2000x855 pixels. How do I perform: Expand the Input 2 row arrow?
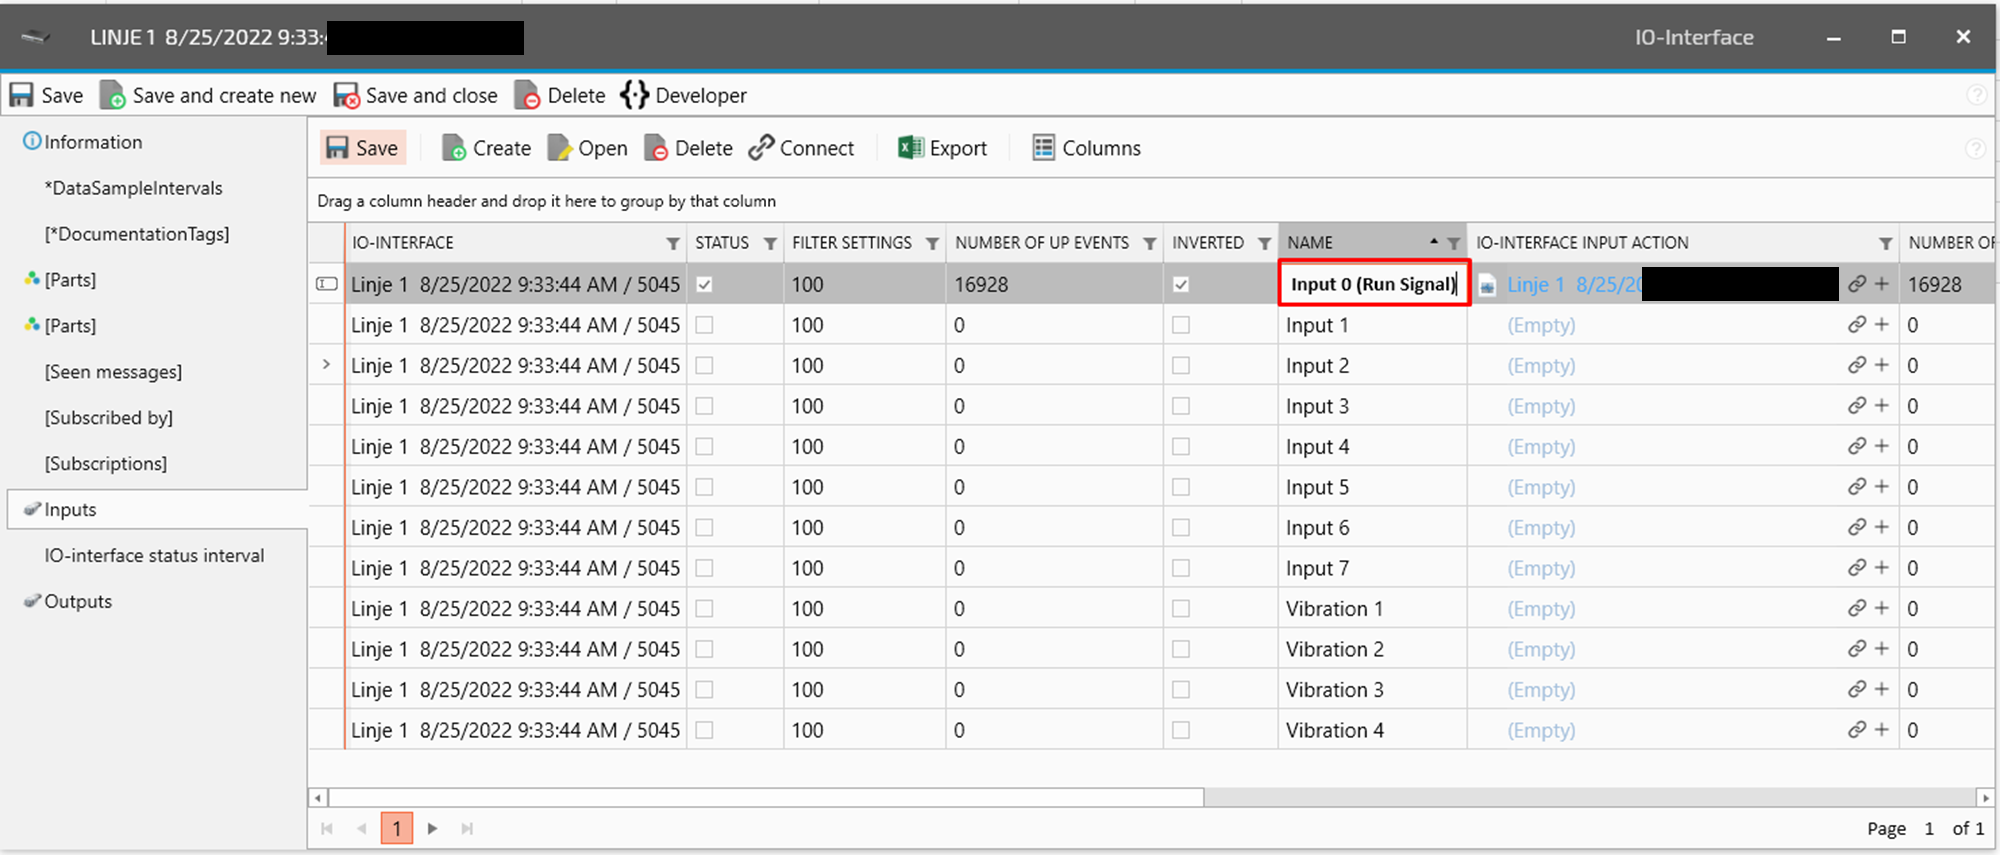tap(326, 365)
